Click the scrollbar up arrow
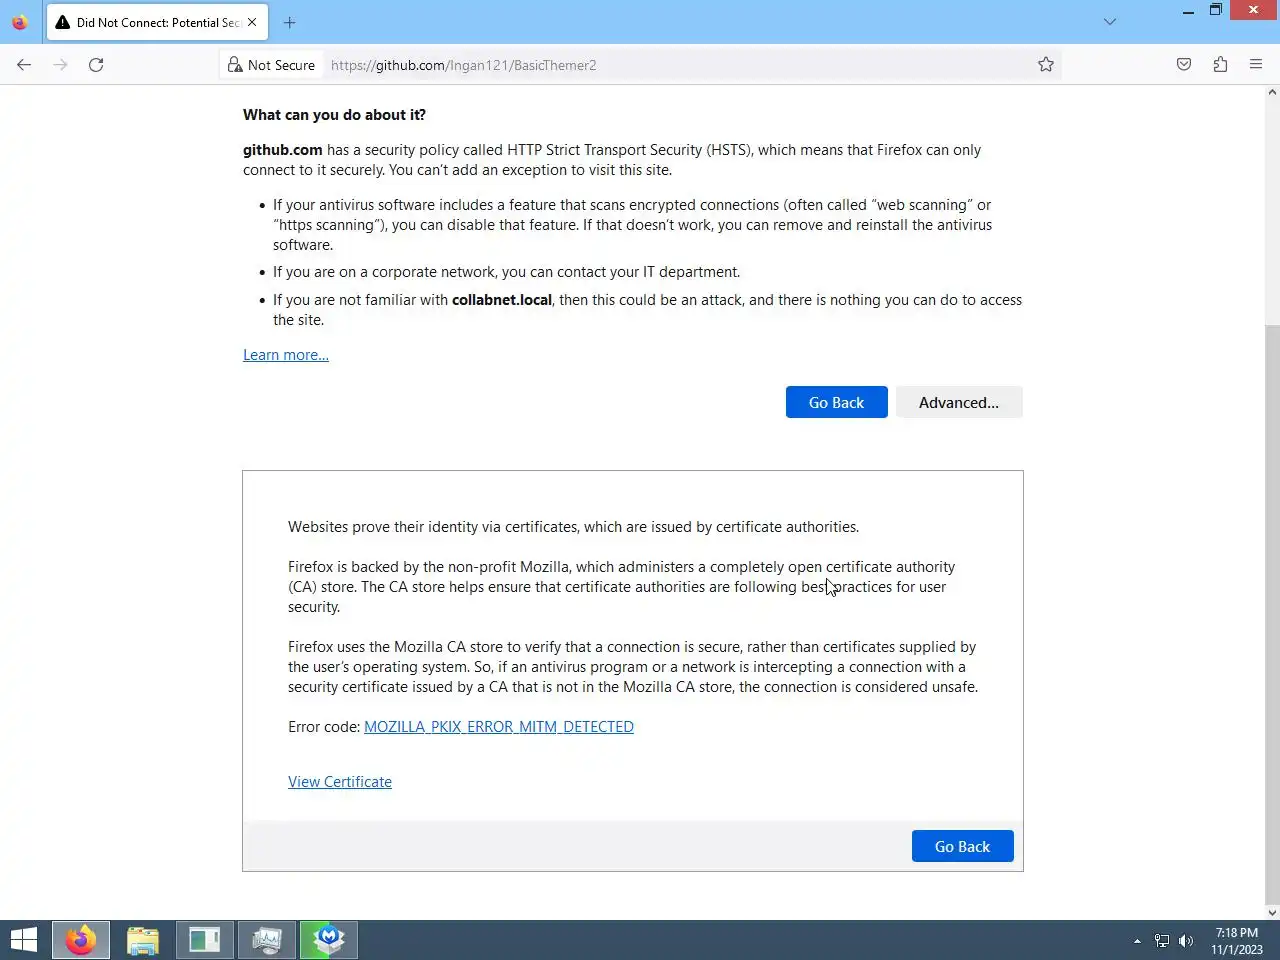The image size is (1280, 960). [1272, 92]
